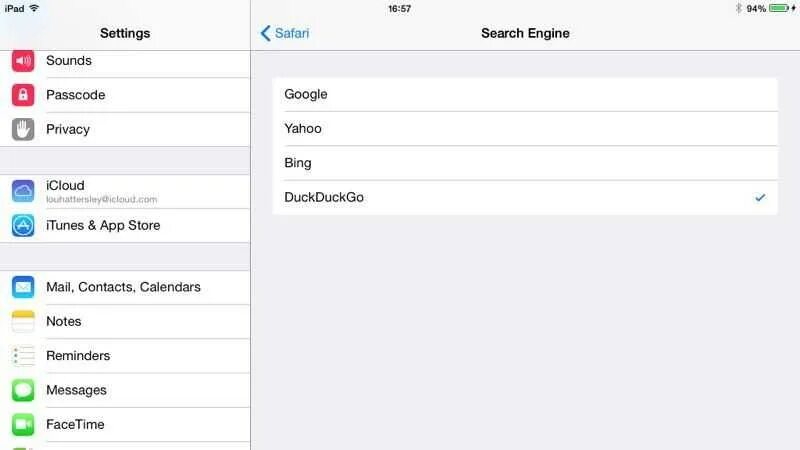The width and height of the screenshot is (800, 450).
Task: Open the Privacy settings row
Action: 68,129
